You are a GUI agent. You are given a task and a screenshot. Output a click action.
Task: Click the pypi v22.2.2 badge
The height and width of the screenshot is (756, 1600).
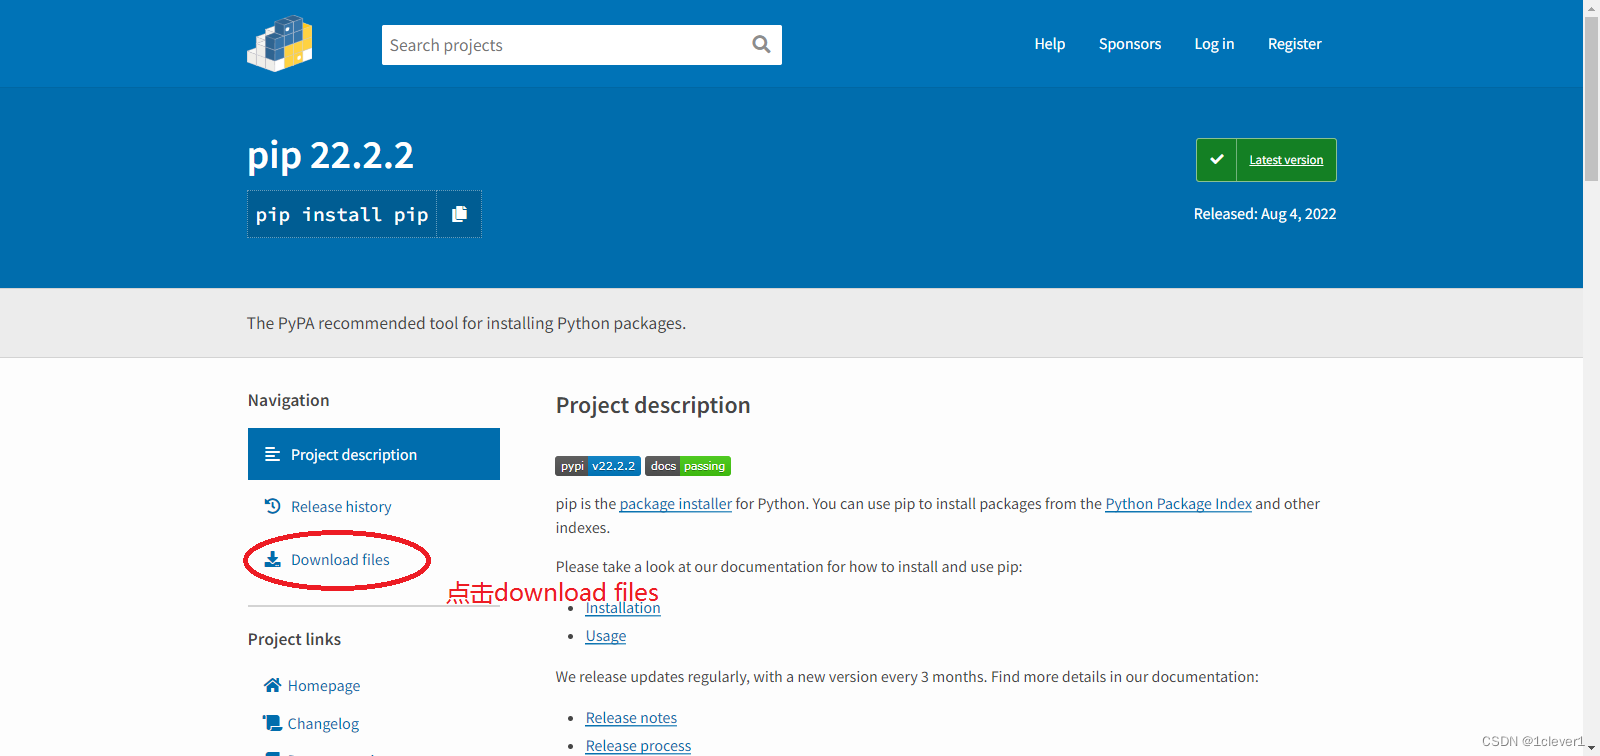[598, 466]
